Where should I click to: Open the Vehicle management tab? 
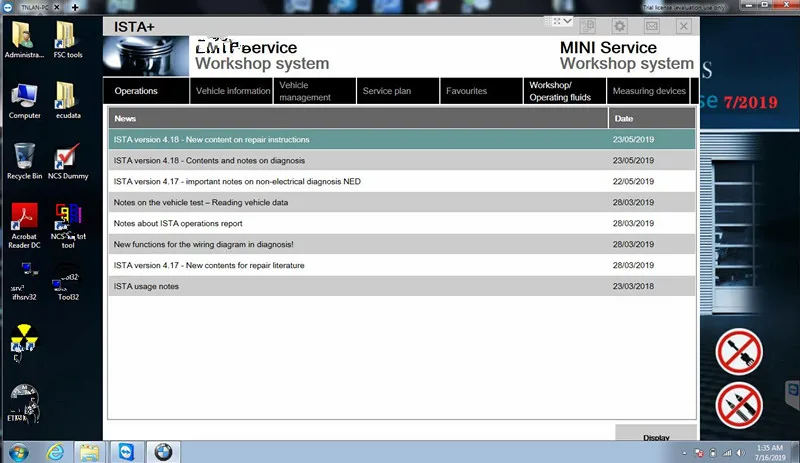pyautogui.click(x=314, y=91)
